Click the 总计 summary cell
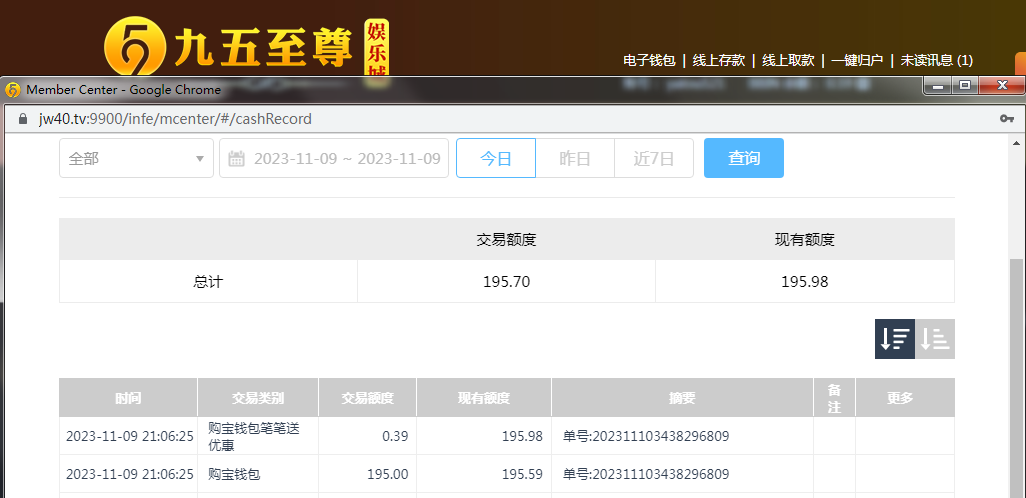This screenshot has width=1026, height=498. [x=208, y=281]
